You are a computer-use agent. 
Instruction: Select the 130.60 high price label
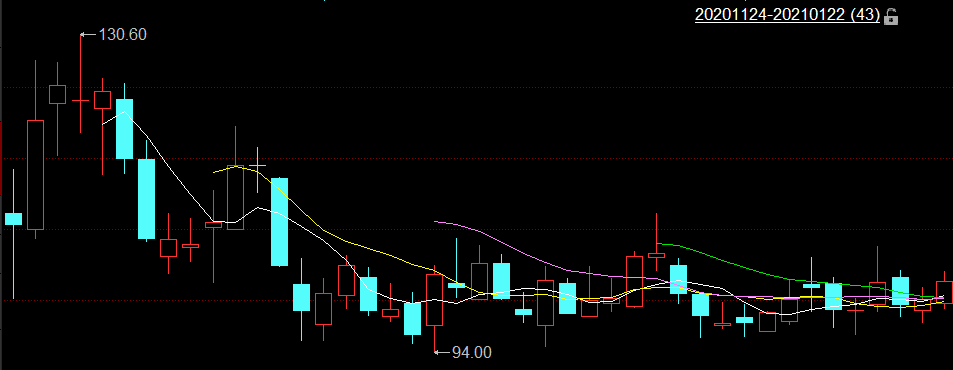point(123,35)
